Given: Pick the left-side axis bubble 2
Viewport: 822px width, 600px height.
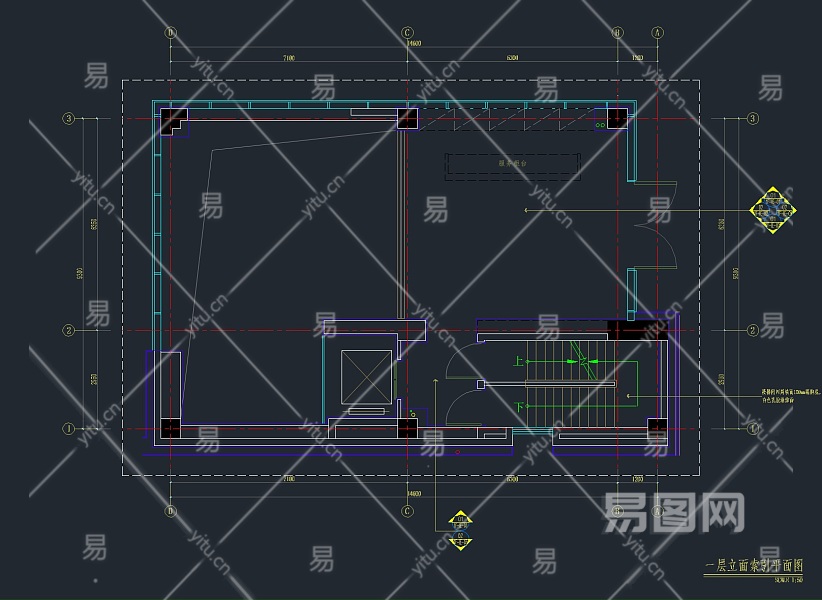Looking at the screenshot, I should 69,330.
